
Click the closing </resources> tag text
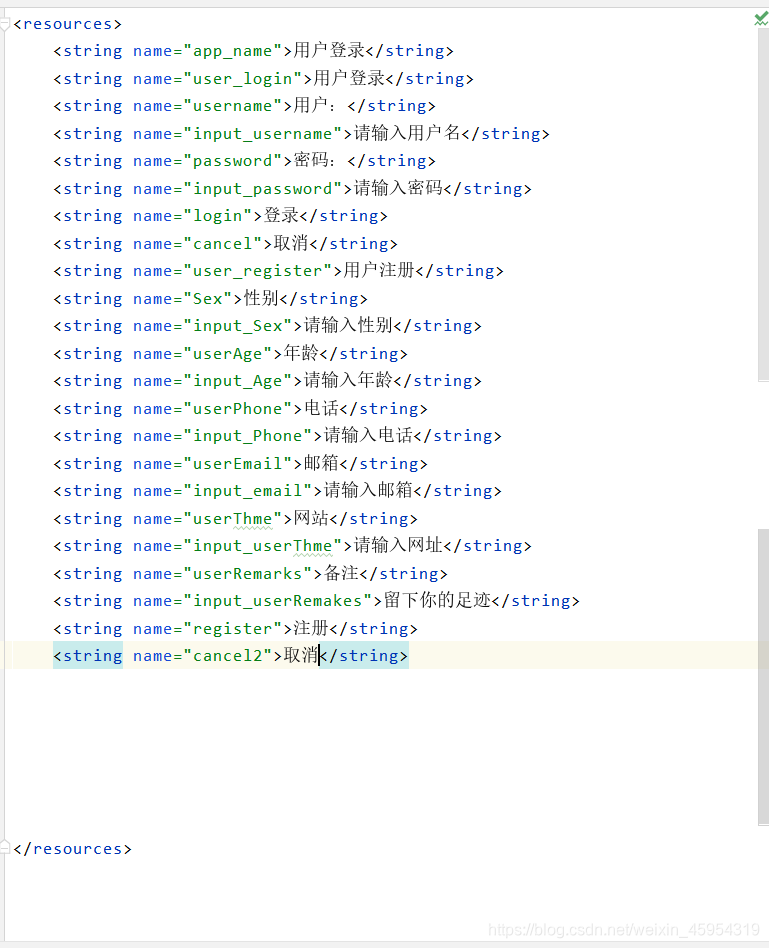[72, 849]
